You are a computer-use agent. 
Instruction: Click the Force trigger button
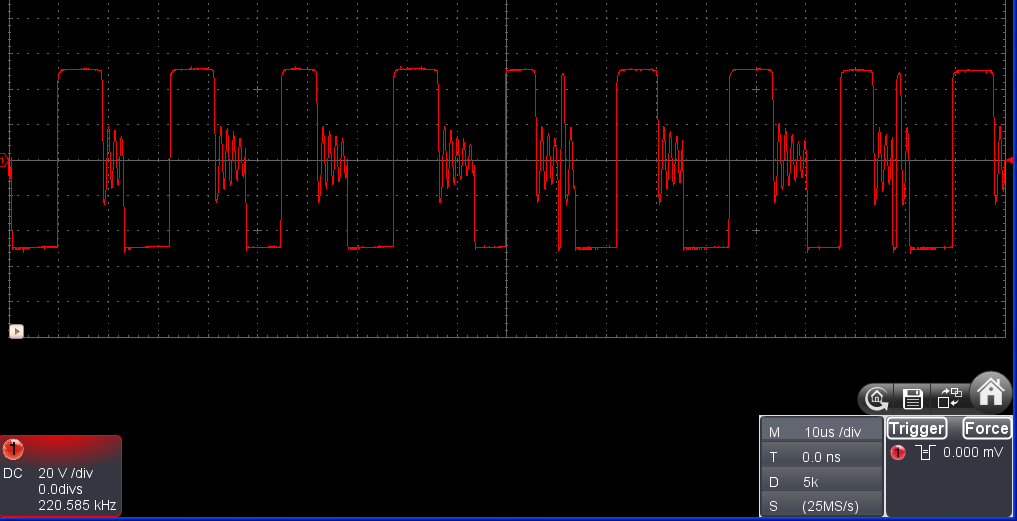[987, 429]
